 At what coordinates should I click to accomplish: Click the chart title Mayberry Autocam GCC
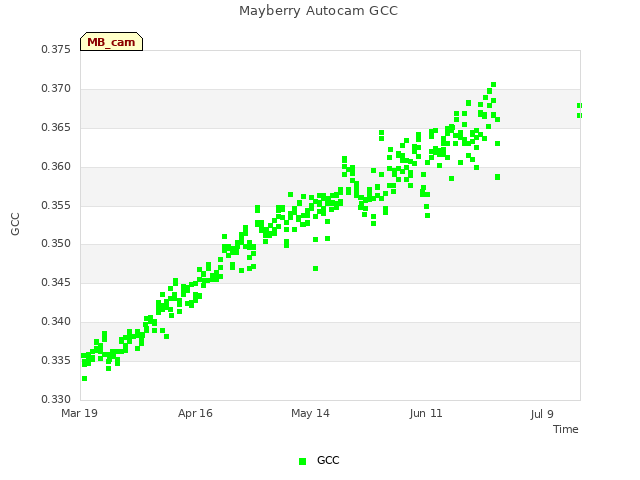318,11
